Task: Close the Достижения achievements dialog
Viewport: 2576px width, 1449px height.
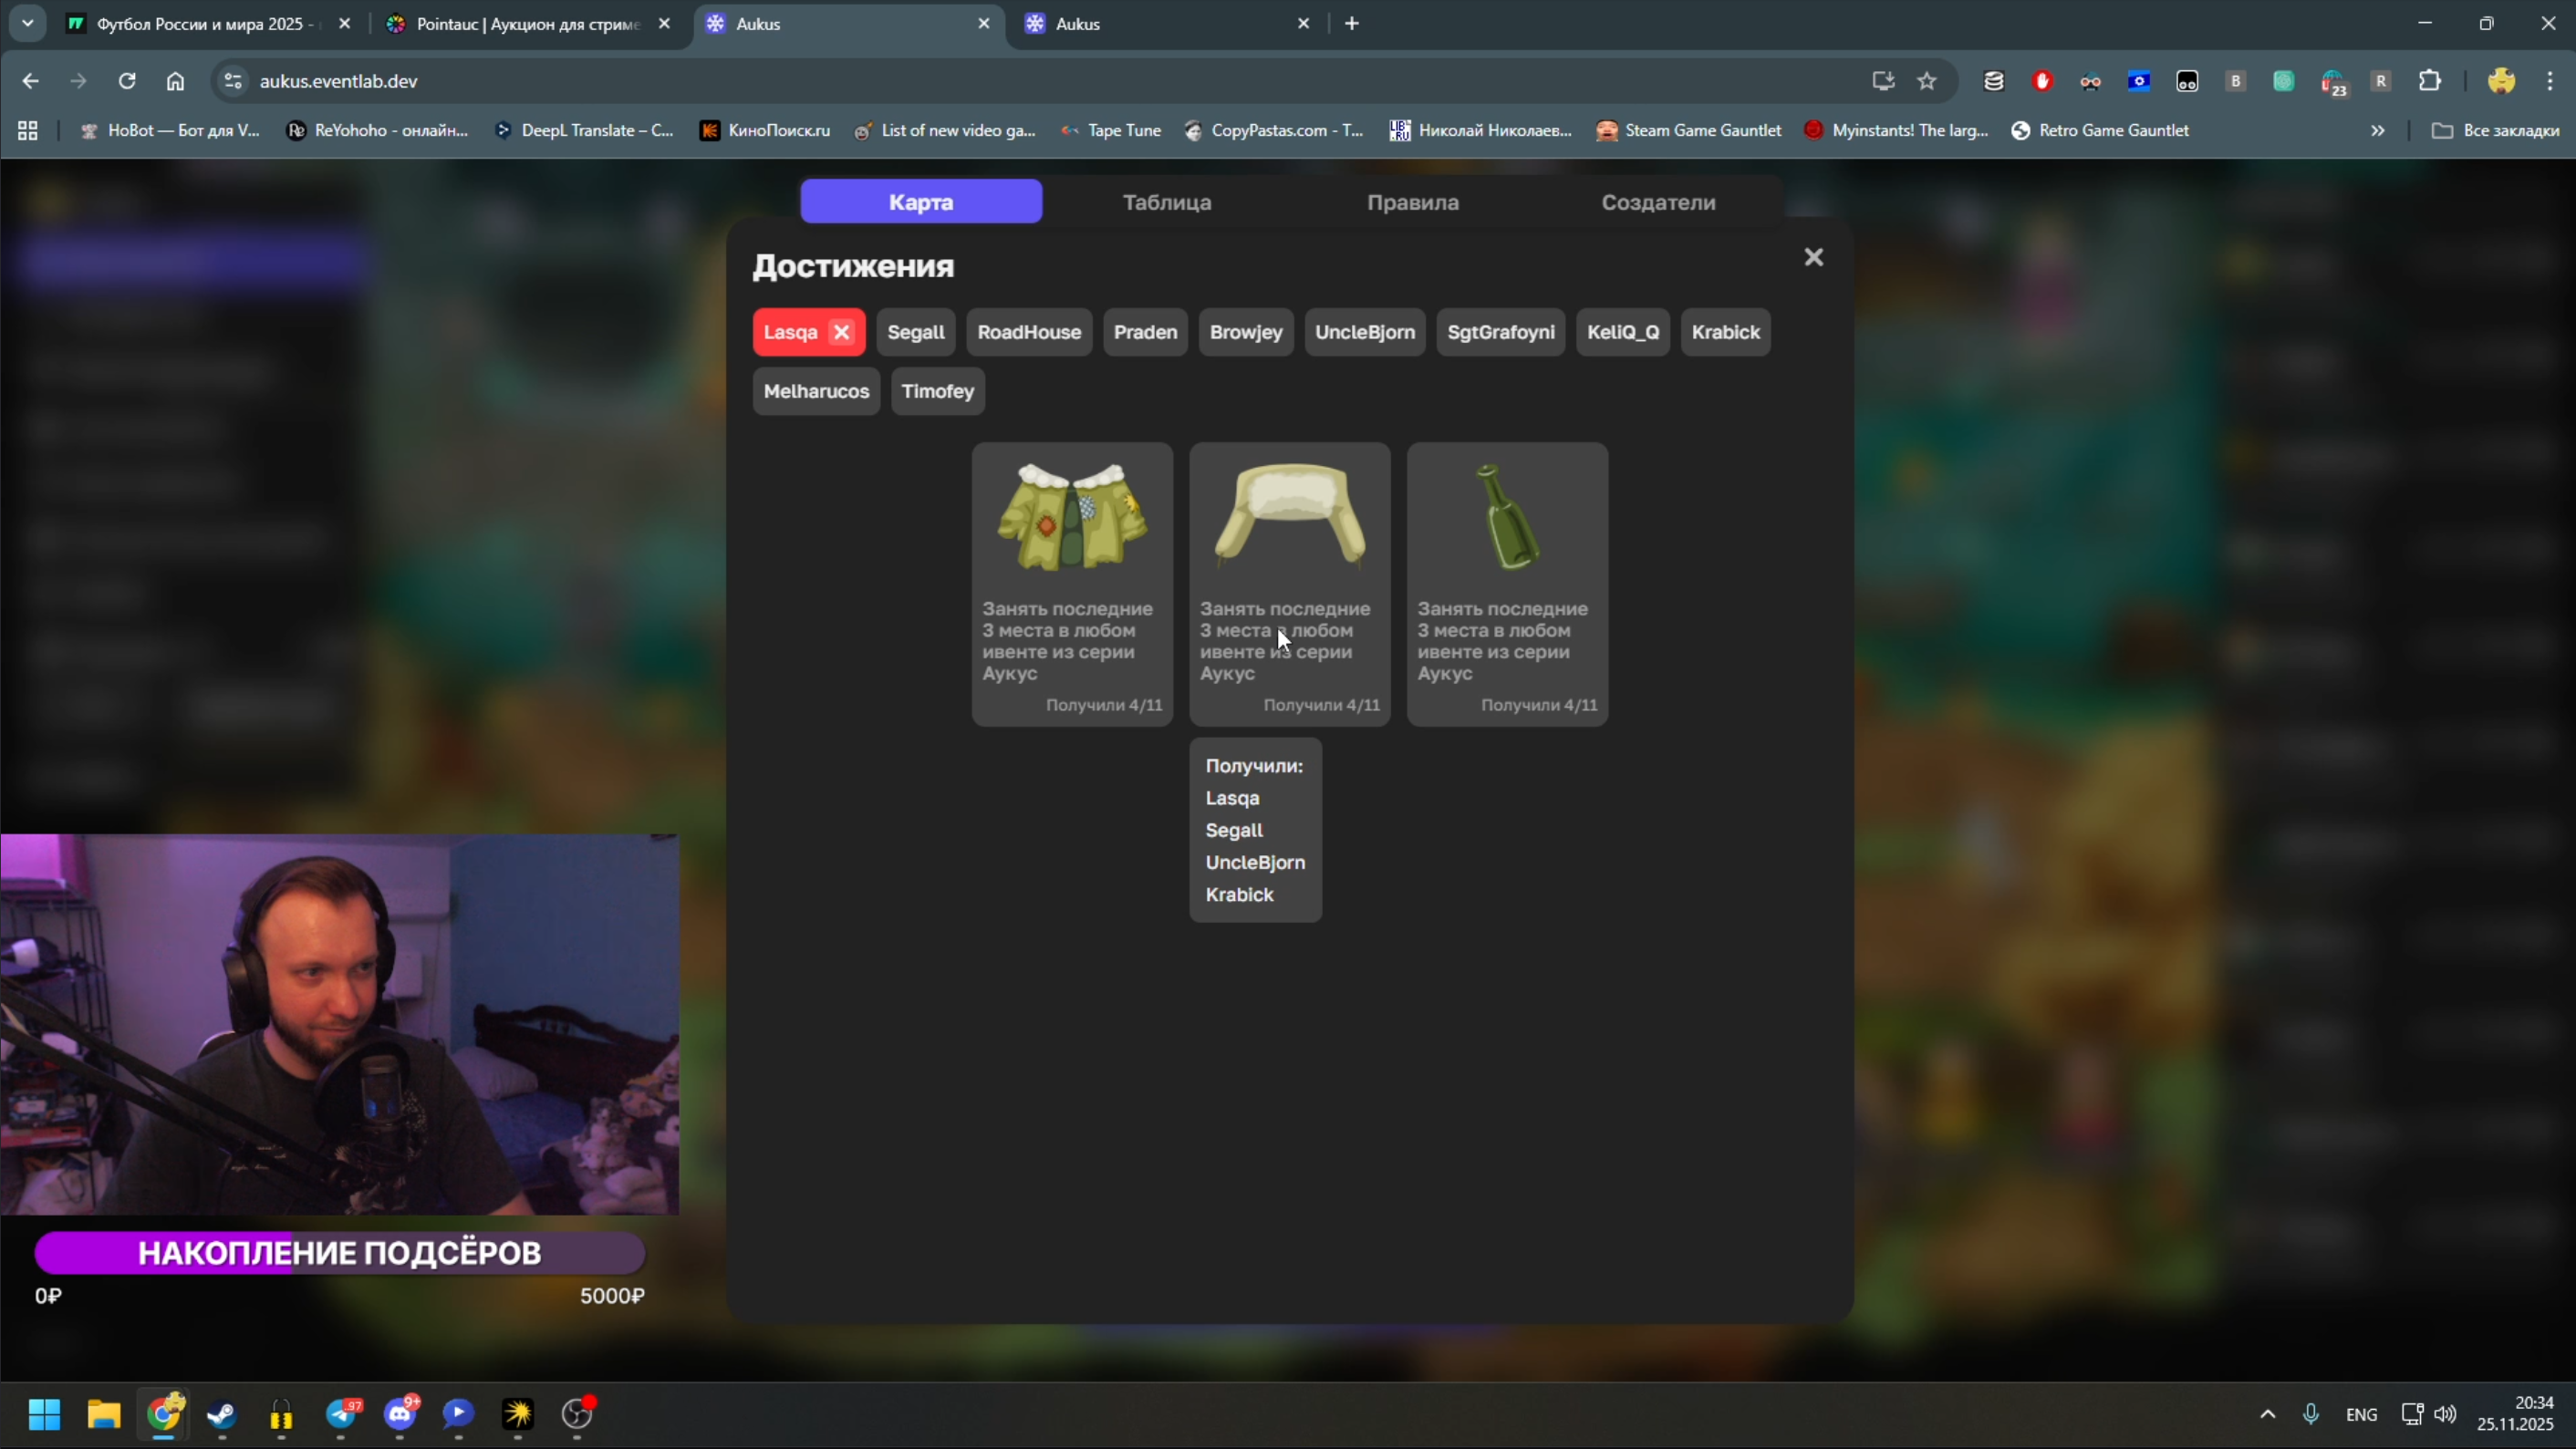Action: (1813, 257)
